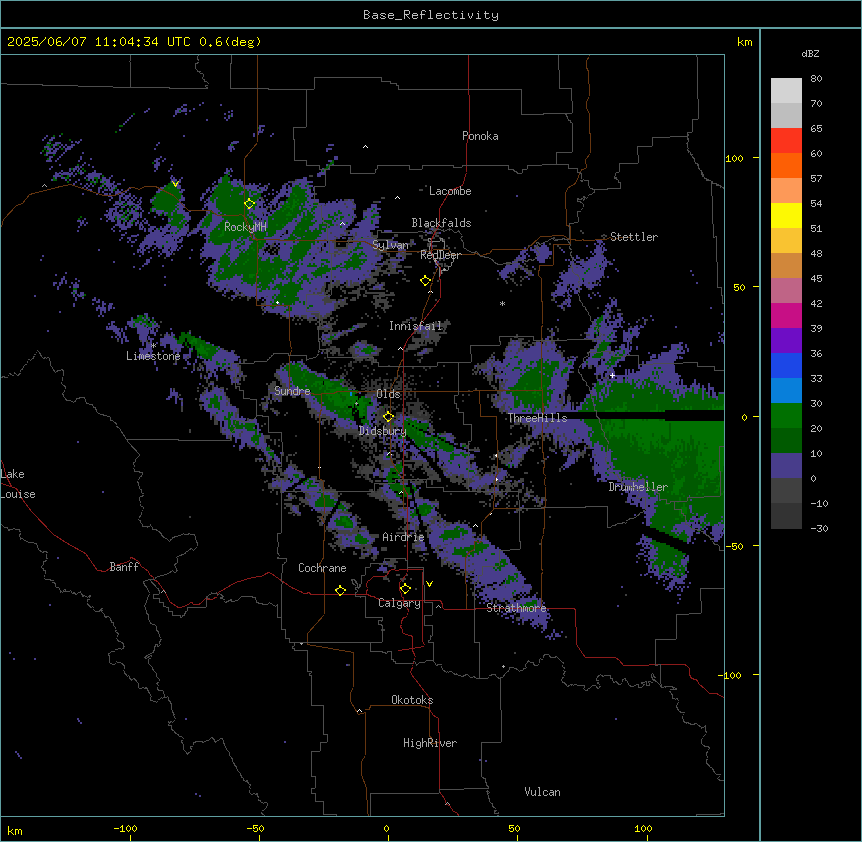This screenshot has width=862, height=842.
Task: Click the Ponoka city label
Action: [x=480, y=136]
